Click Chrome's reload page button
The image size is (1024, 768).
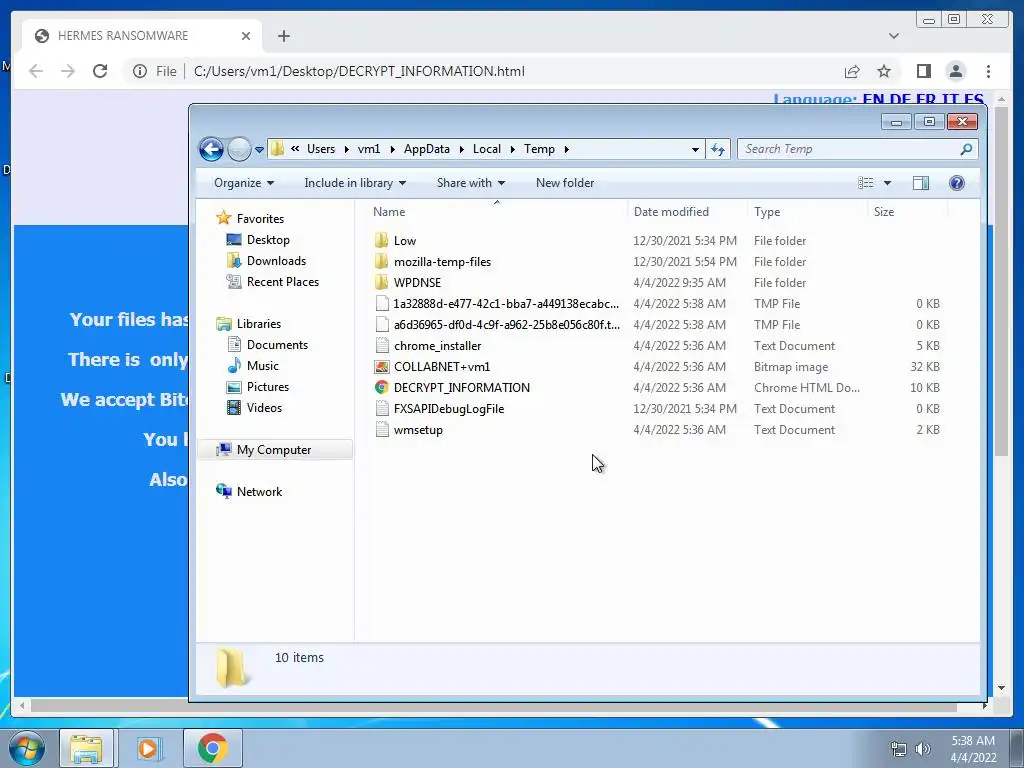coord(100,71)
